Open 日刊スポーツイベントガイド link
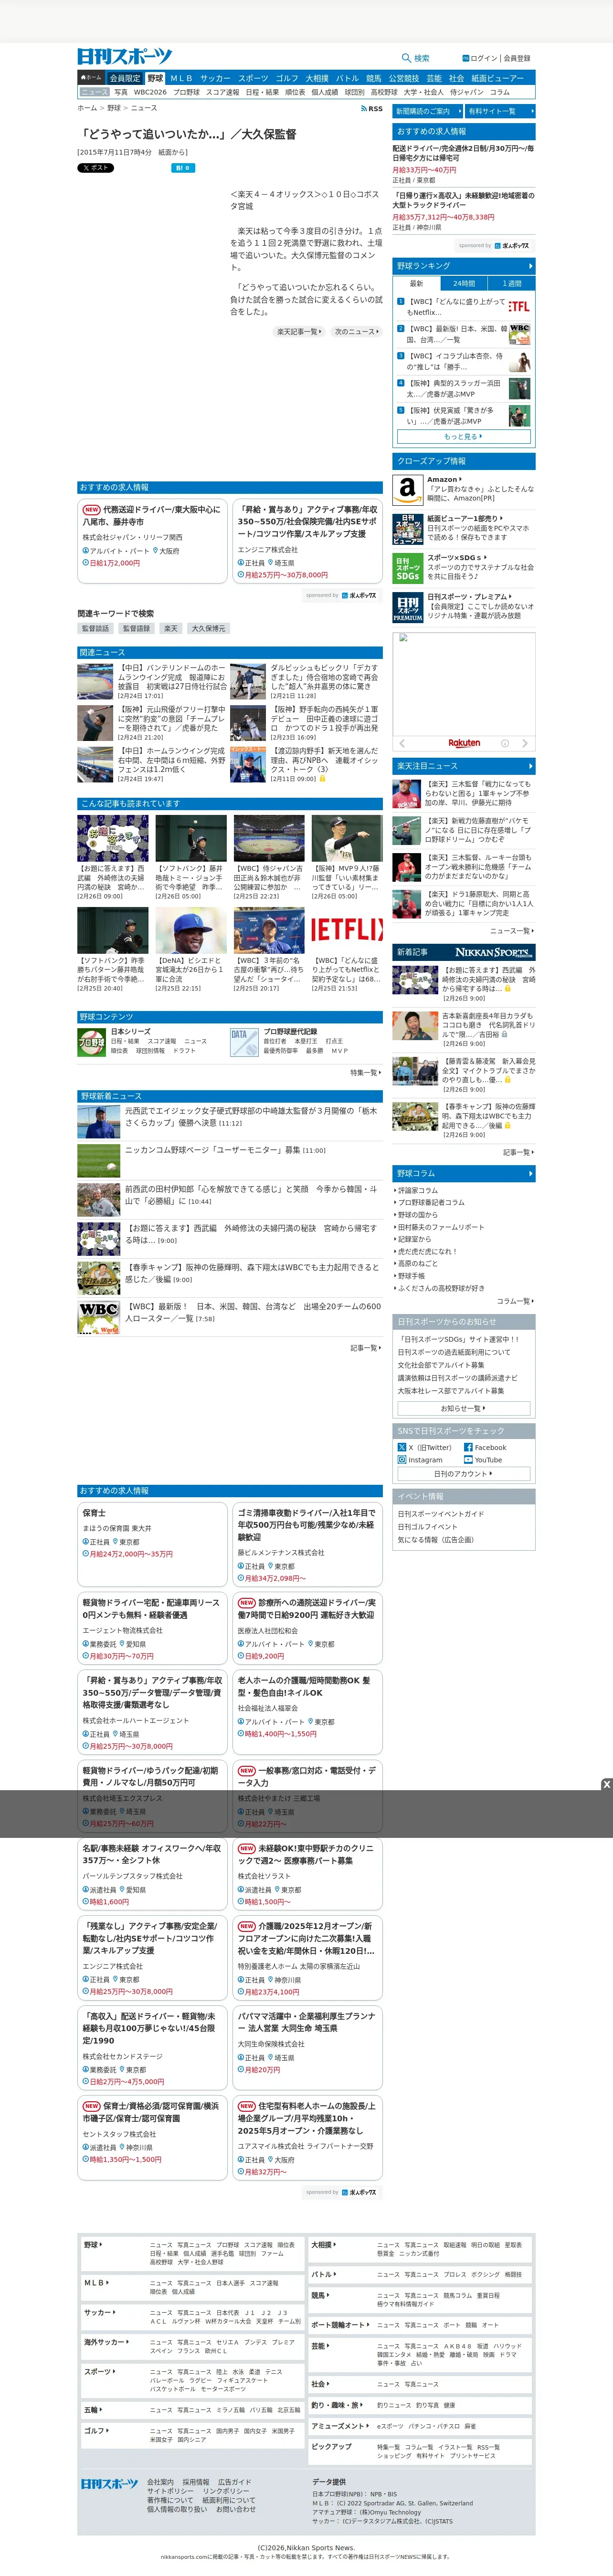This screenshot has height=2576, width=613. point(440,1514)
